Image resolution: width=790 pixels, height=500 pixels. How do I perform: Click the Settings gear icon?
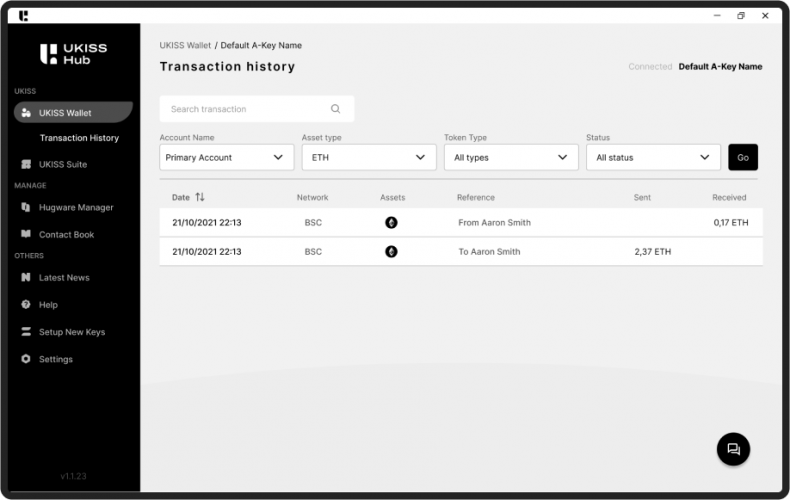[26, 359]
